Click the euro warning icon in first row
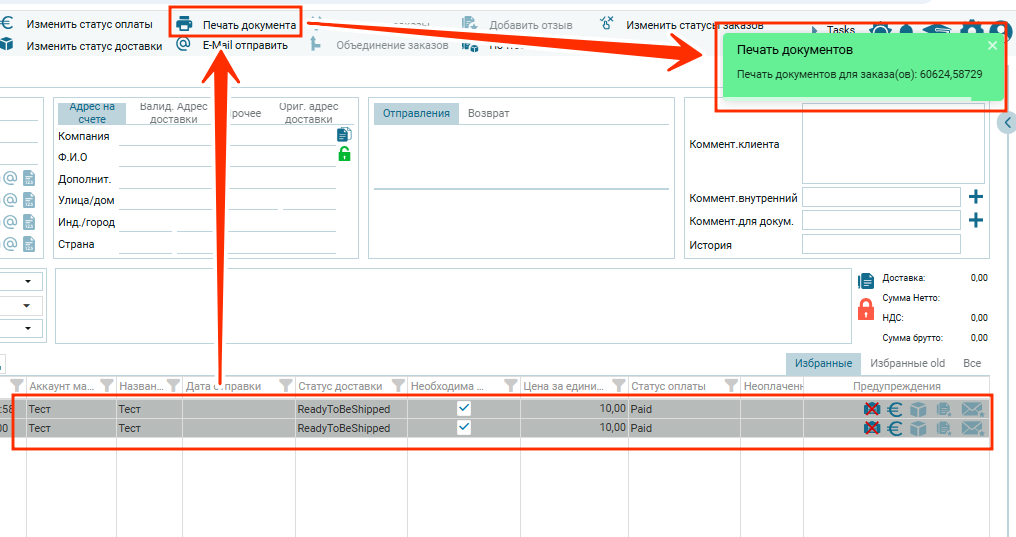The height and width of the screenshot is (537, 1016). click(x=895, y=408)
